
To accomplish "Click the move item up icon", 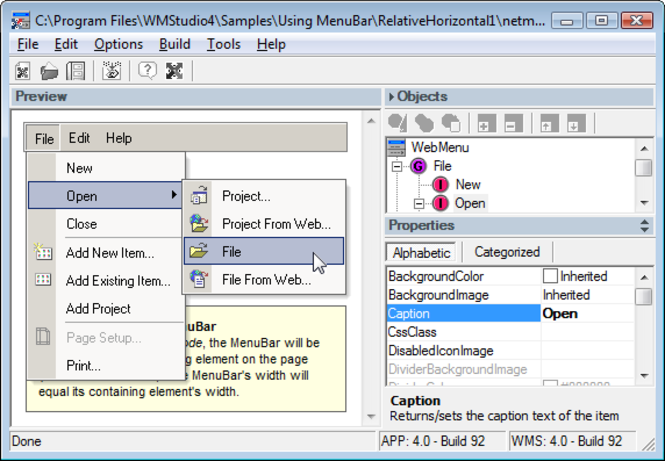I will click(549, 123).
